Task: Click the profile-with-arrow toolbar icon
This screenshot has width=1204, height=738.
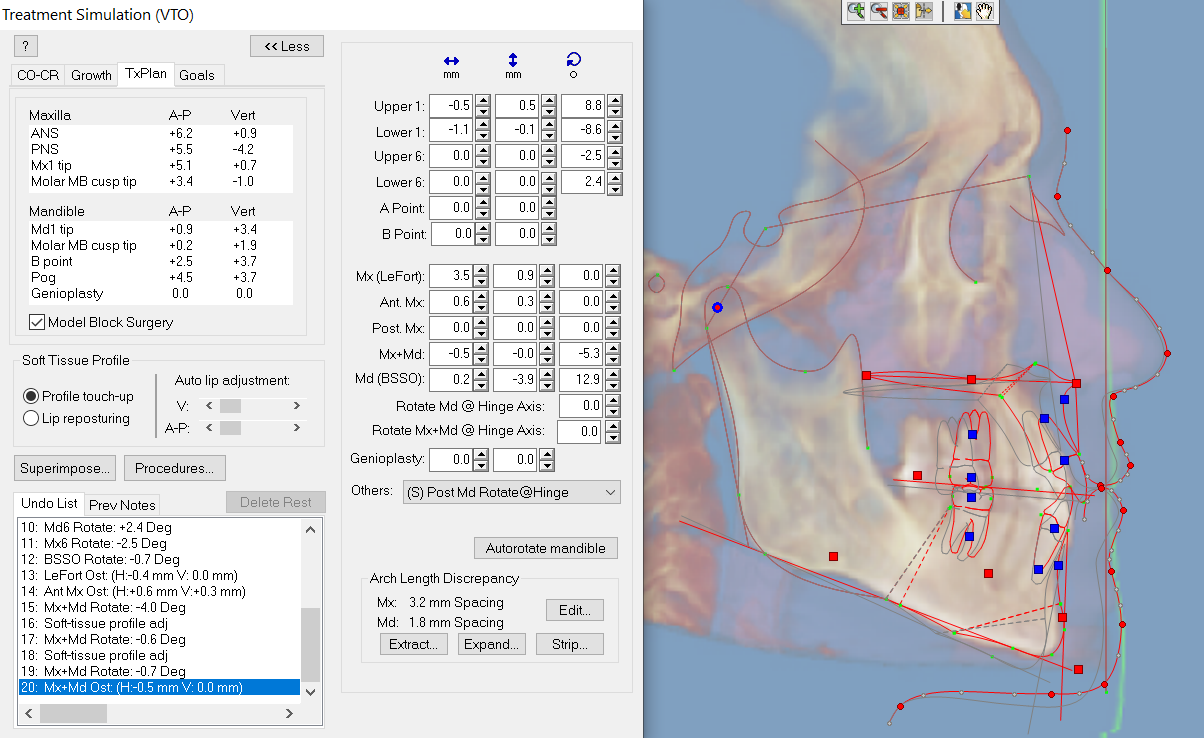Action: [923, 11]
